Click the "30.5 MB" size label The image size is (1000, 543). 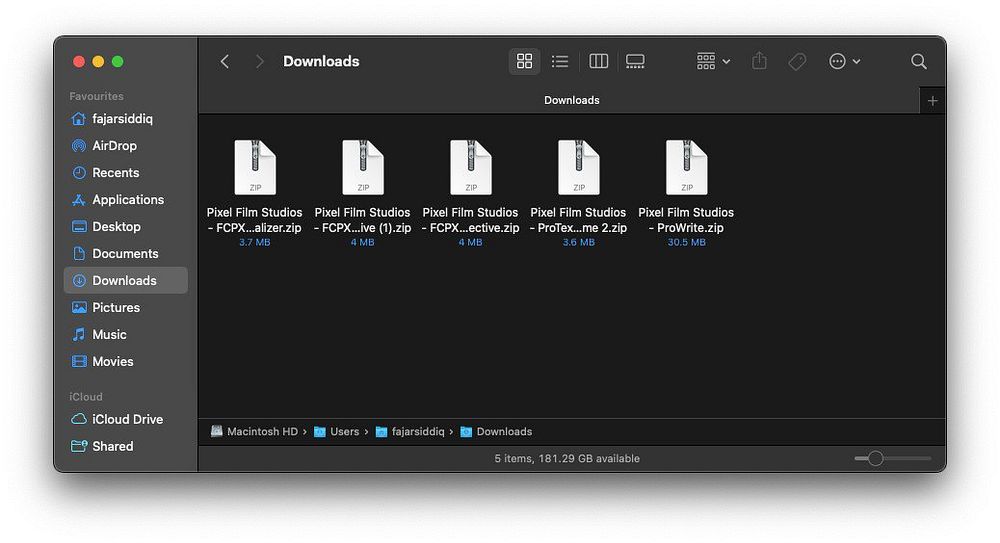click(686, 242)
